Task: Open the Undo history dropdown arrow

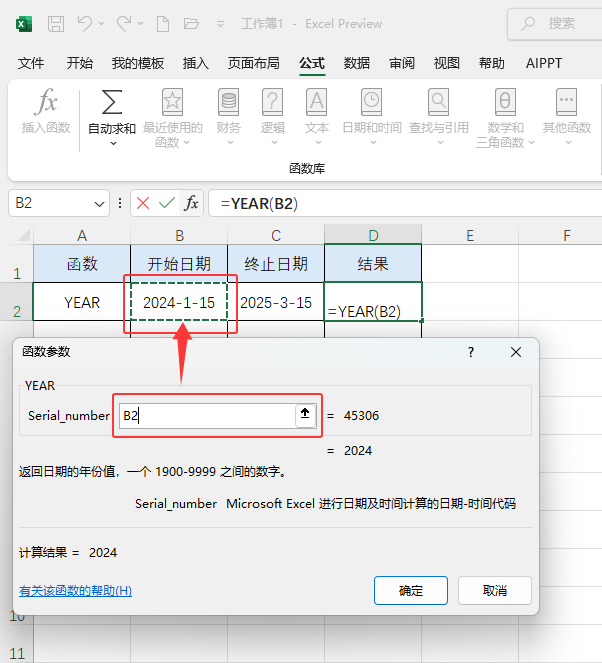Action: (x=101, y=24)
